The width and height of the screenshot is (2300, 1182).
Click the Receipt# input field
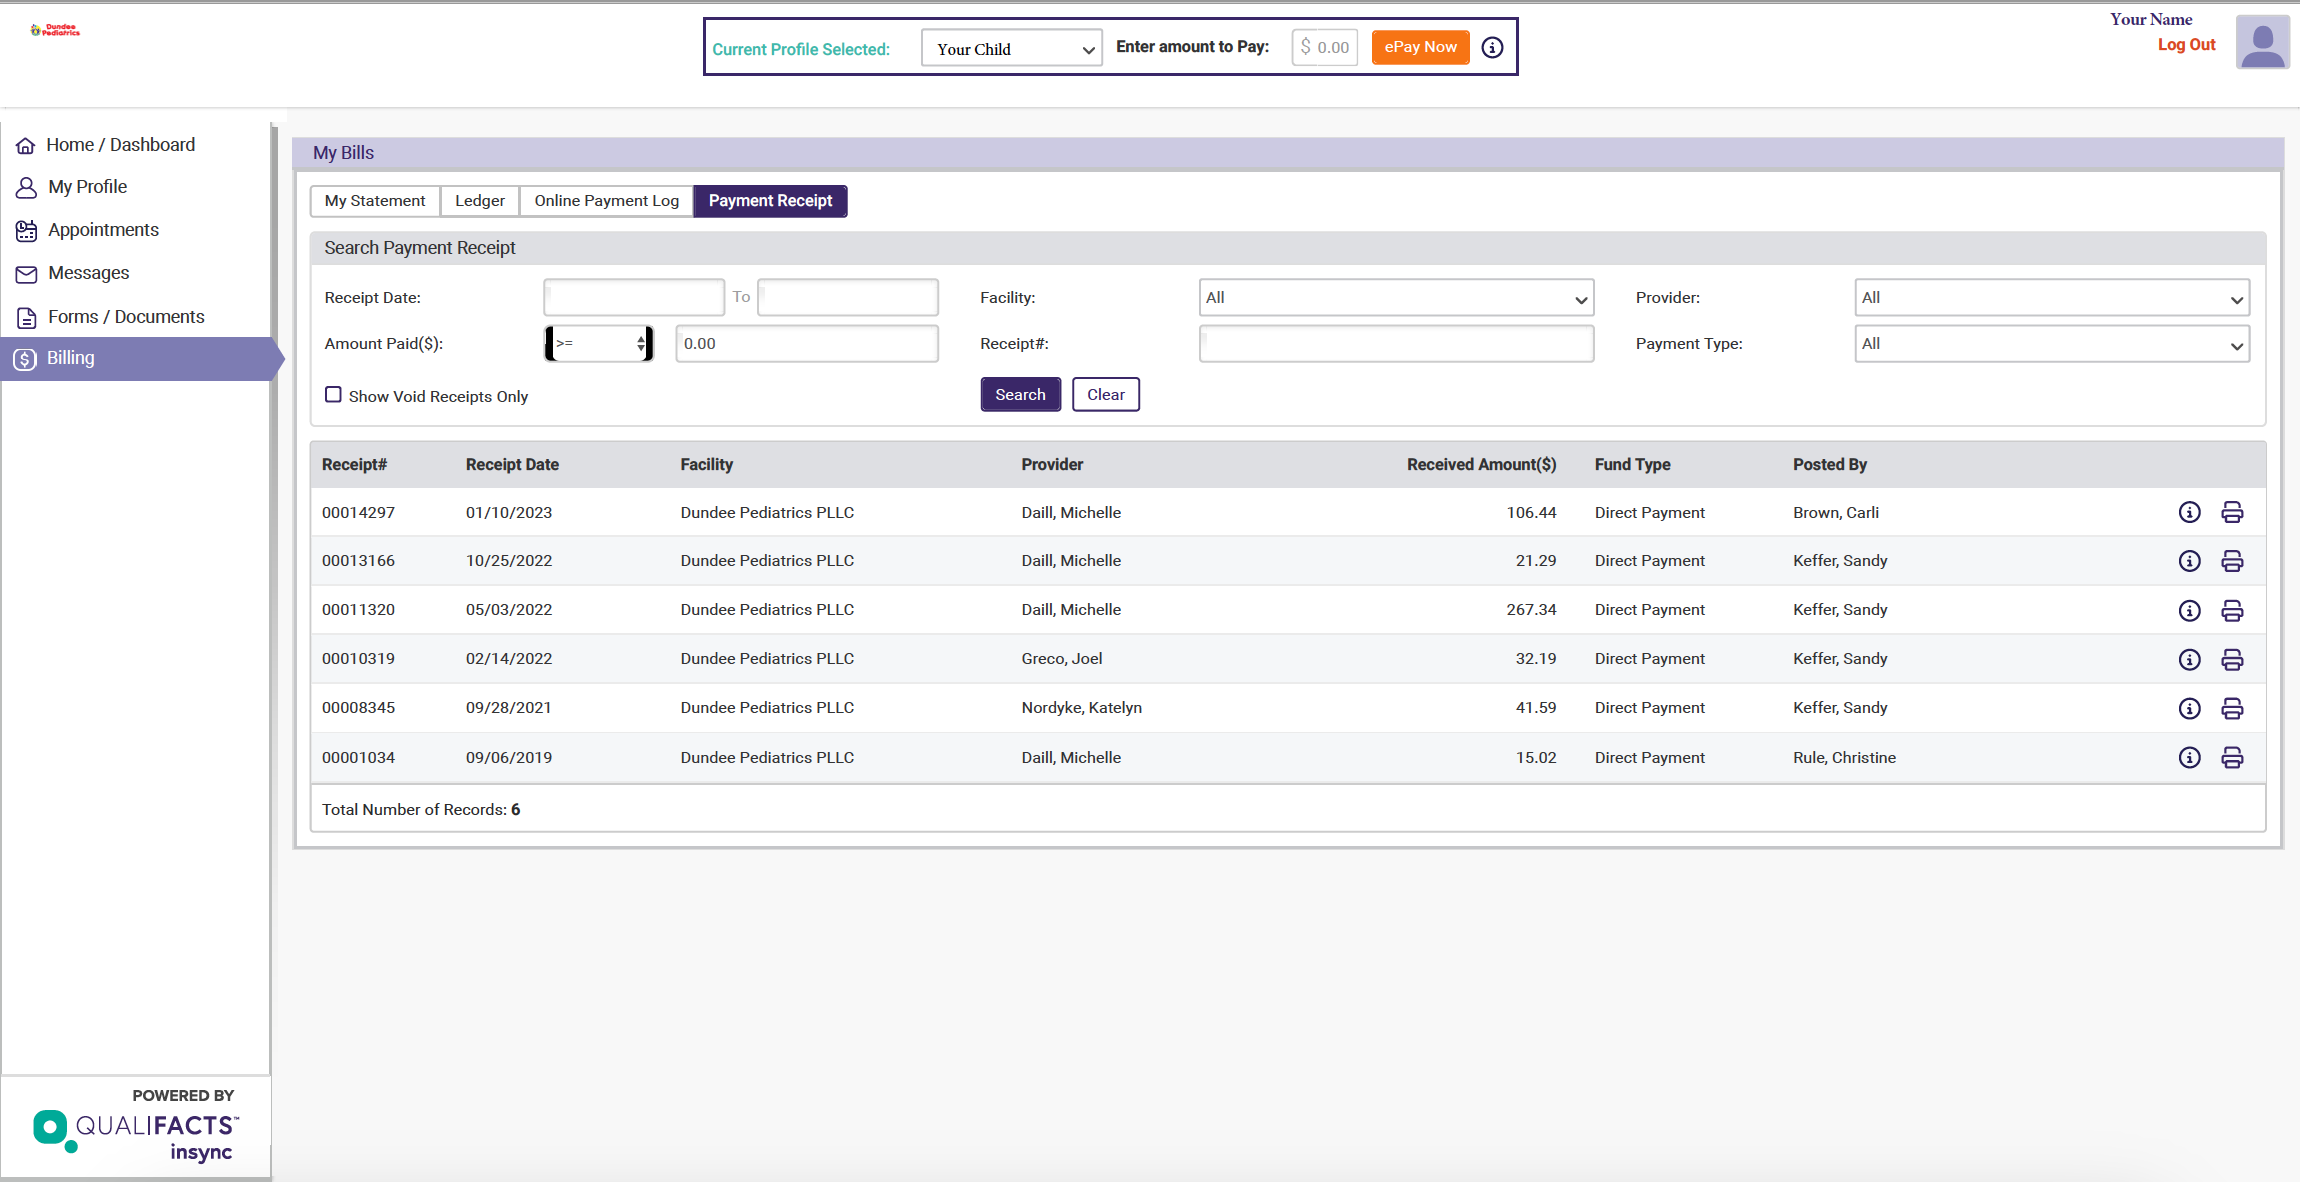1396,344
